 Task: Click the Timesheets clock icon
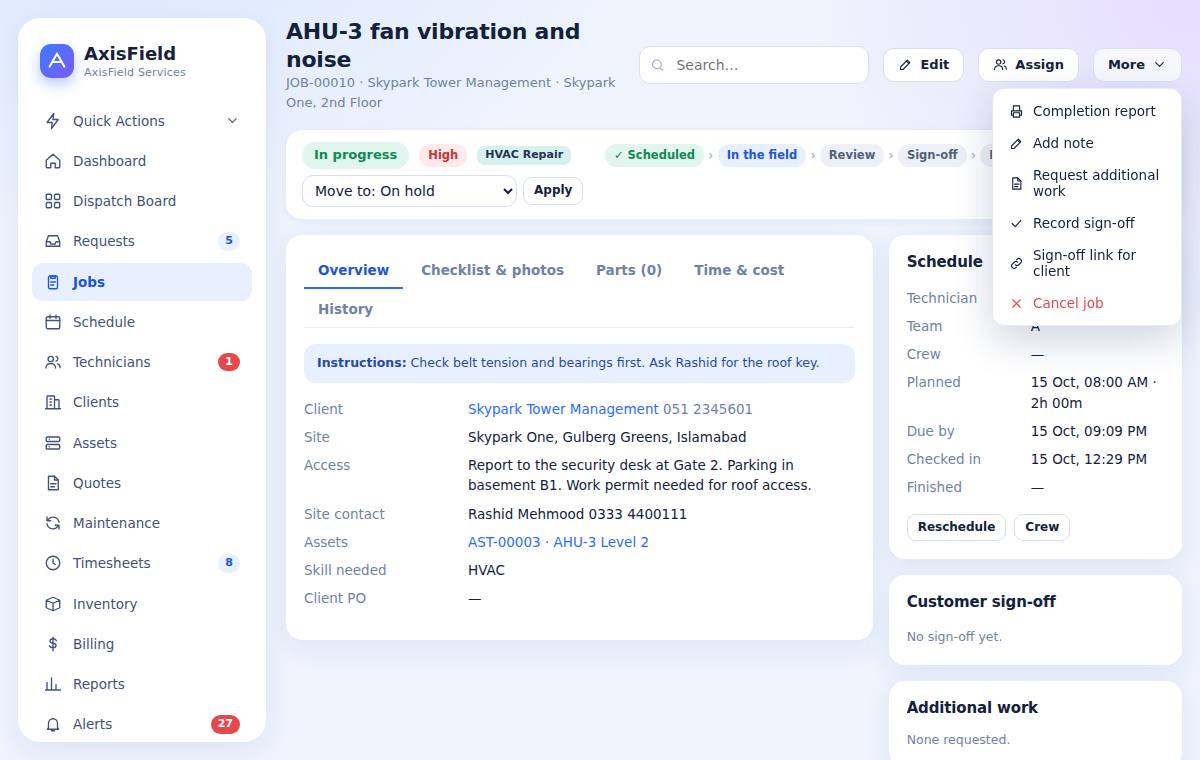point(53,563)
